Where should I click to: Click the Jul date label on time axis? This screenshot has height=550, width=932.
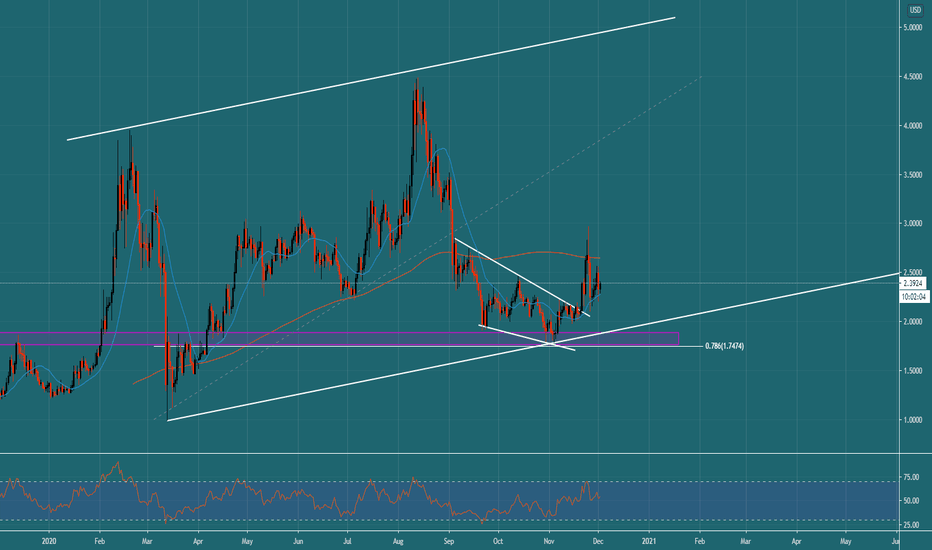coord(348,541)
